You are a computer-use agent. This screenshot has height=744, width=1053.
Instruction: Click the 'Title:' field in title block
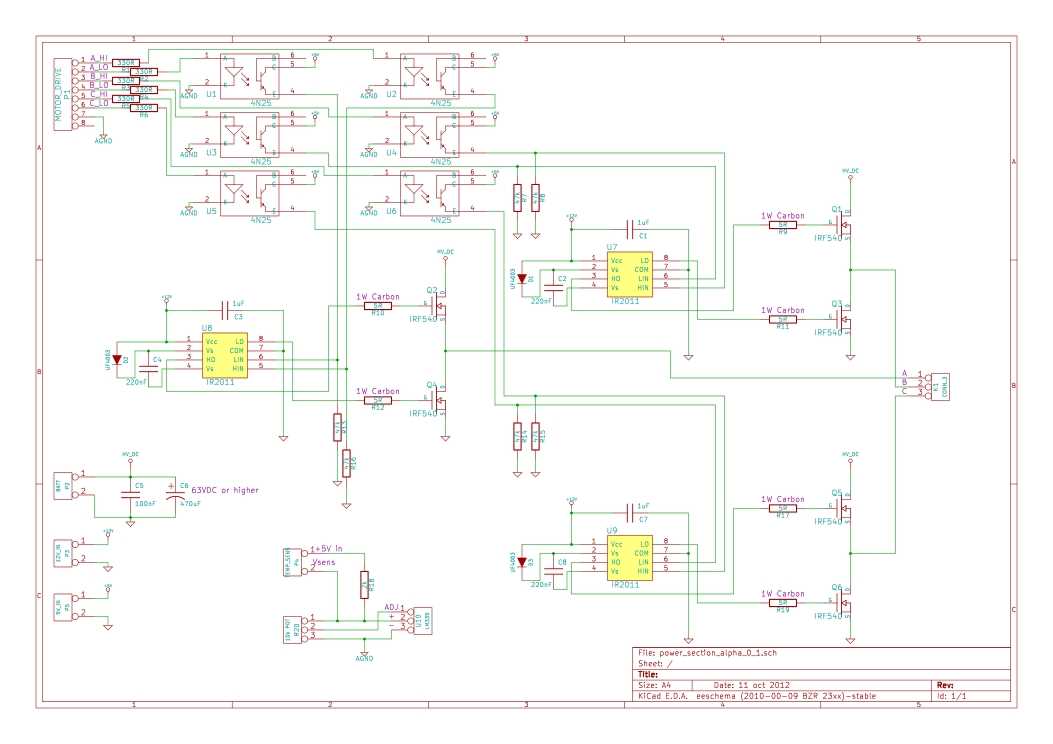(648, 674)
